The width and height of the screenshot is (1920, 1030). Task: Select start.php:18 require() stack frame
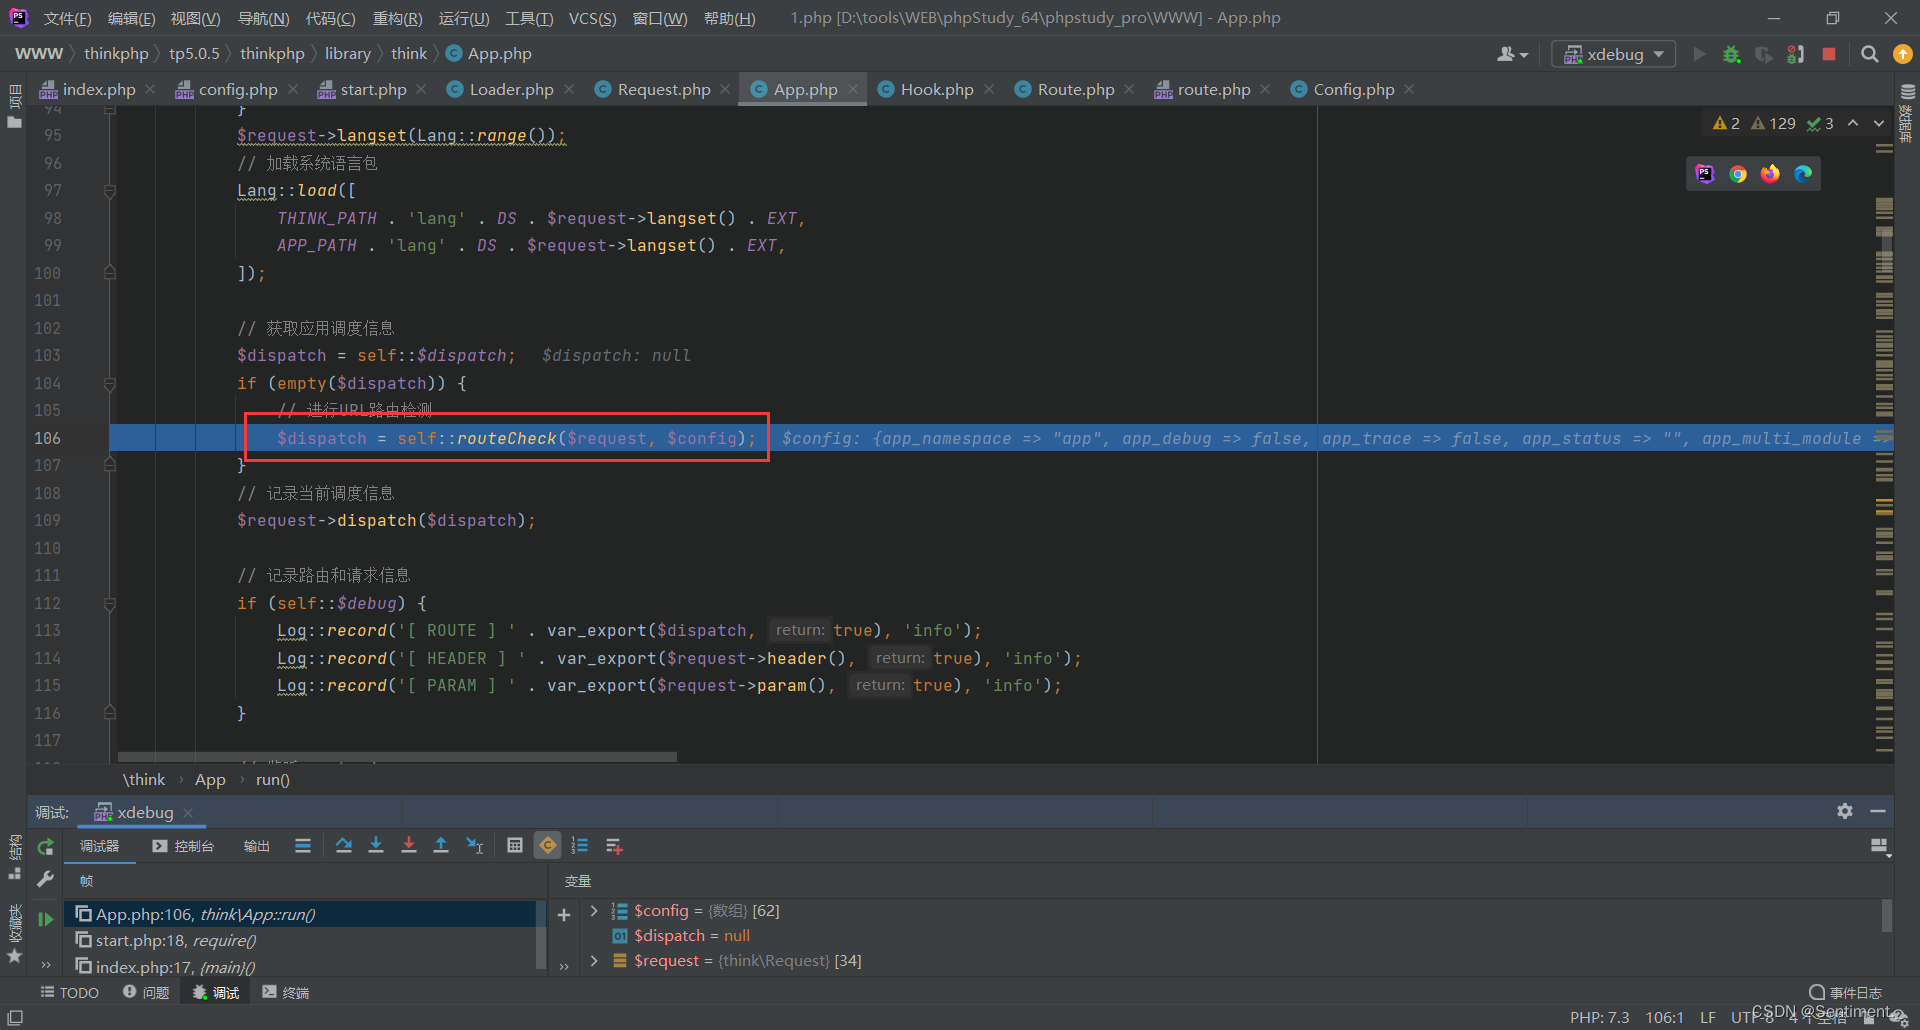pos(306,940)
